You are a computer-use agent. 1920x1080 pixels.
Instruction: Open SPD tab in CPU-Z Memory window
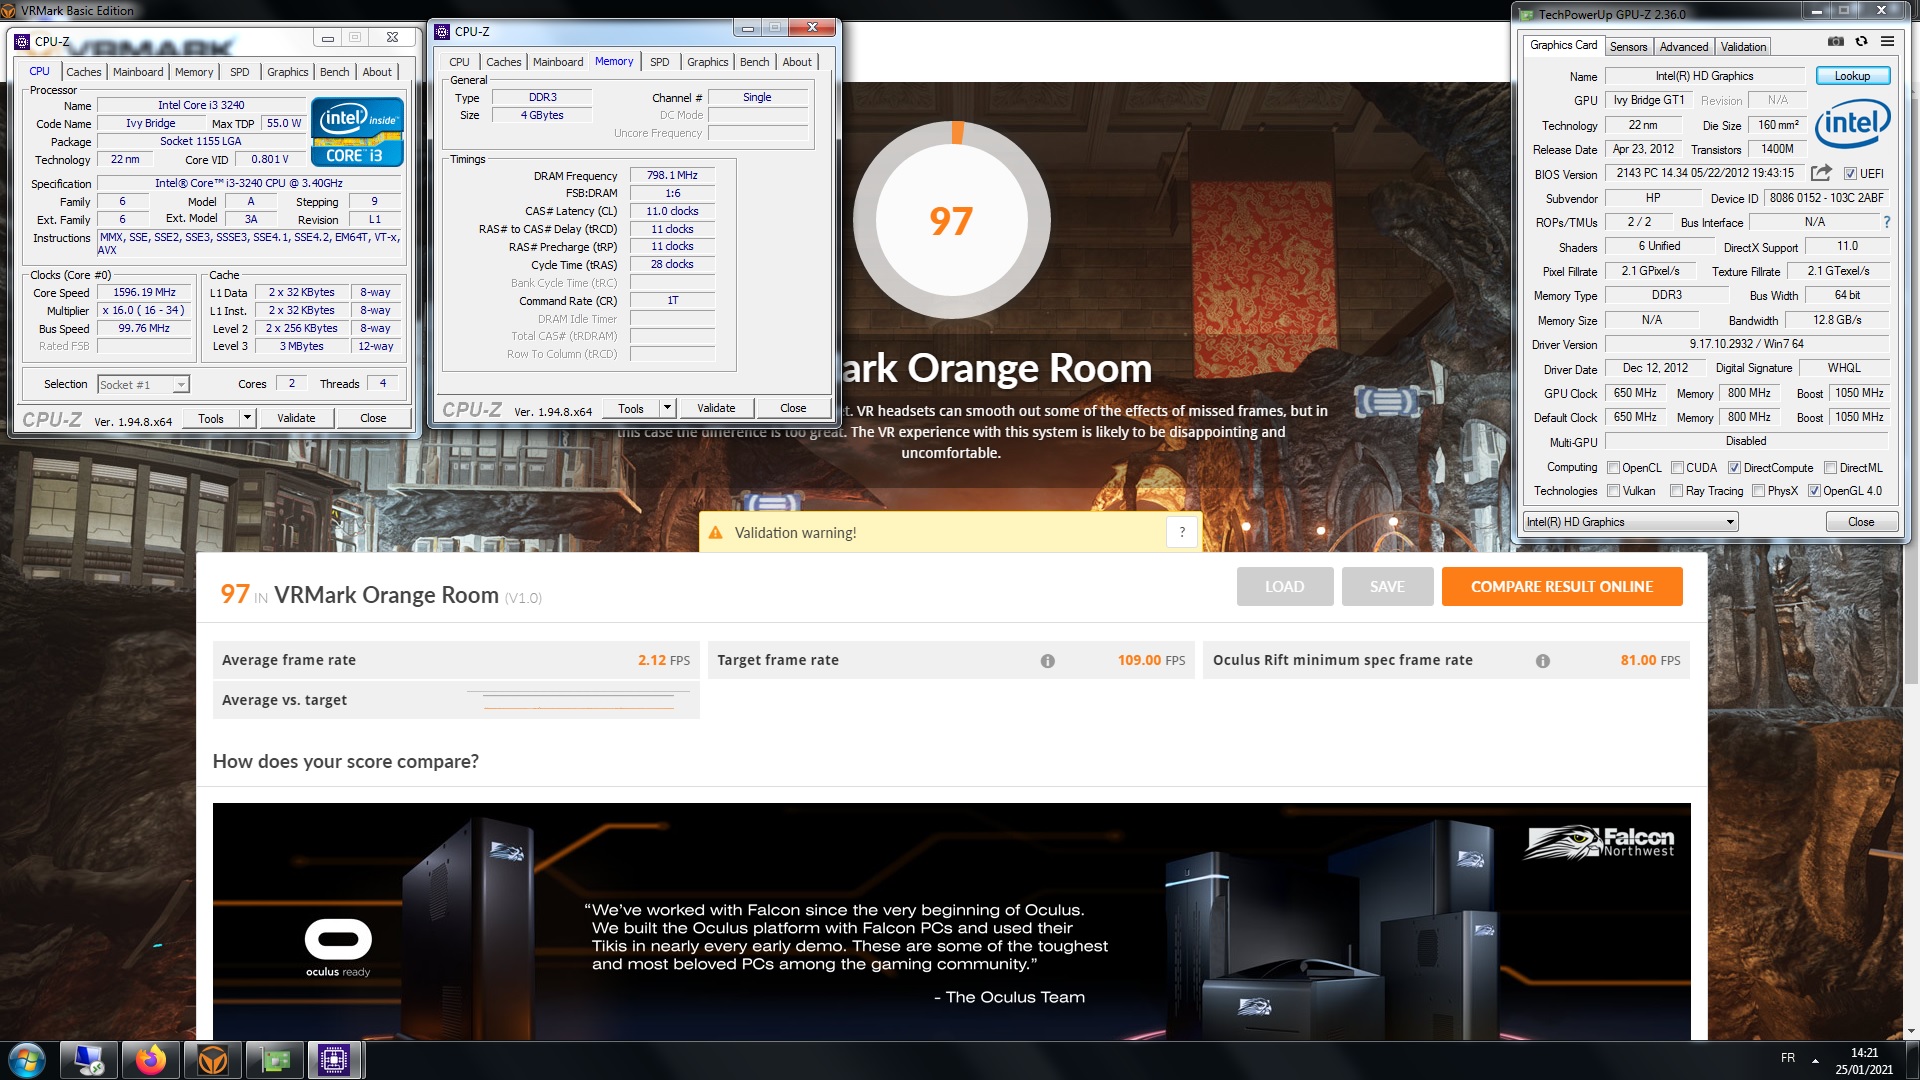coord(659,62)
